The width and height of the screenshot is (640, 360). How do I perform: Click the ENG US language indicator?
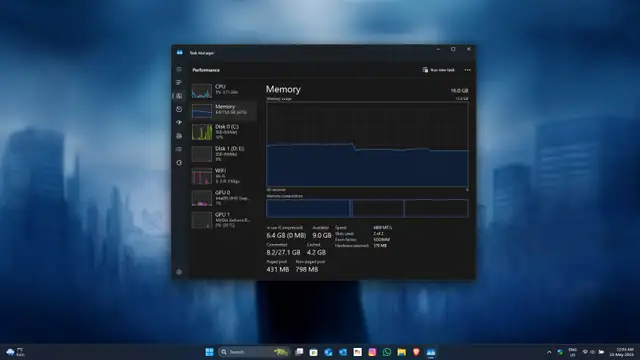(572, 352)
